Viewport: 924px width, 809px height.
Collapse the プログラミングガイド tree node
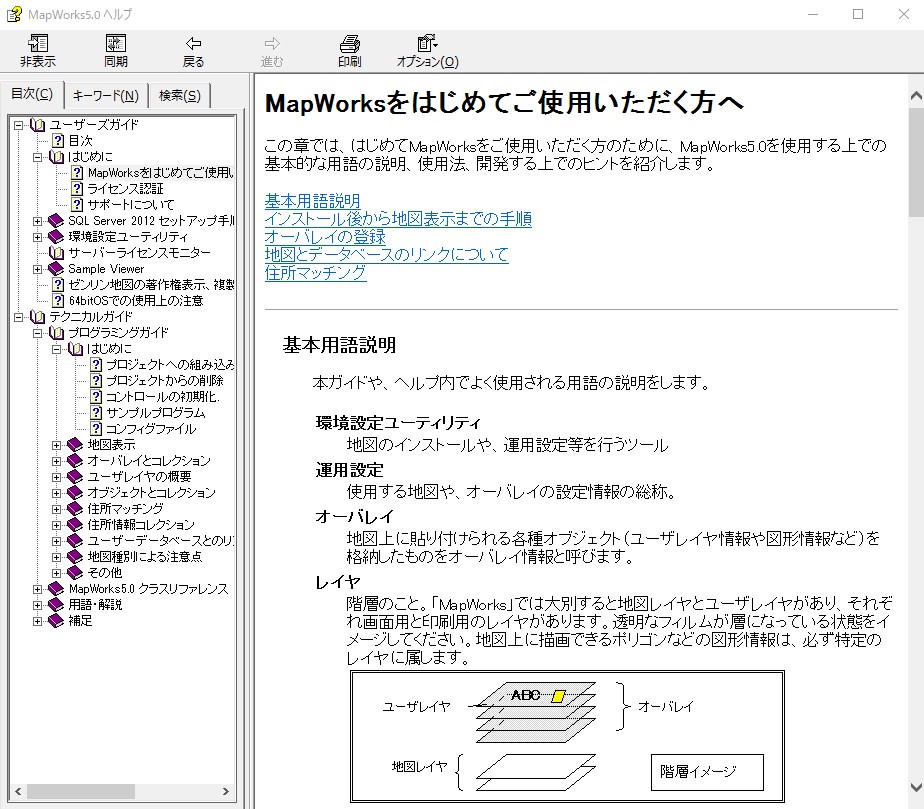38,333
